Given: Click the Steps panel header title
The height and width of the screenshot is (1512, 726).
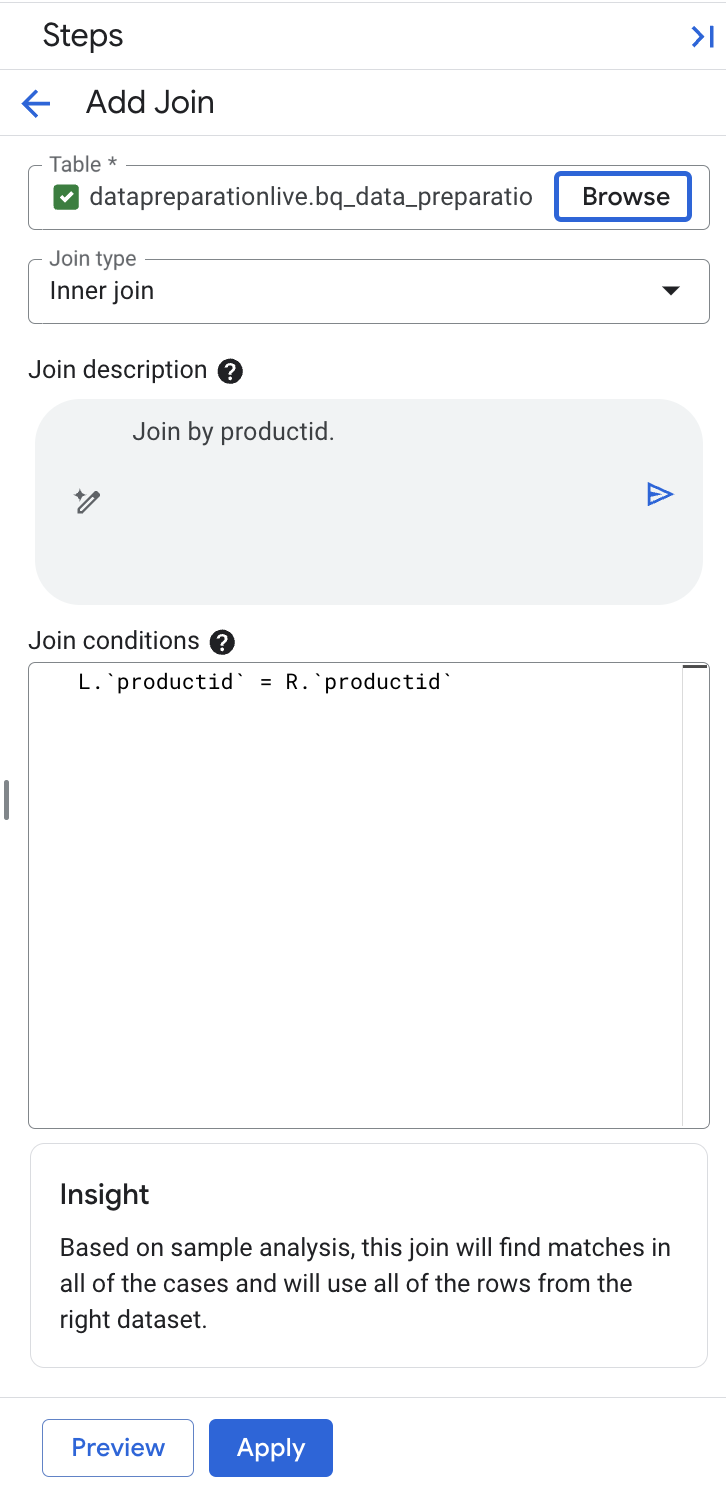Looking at the screenshot, I should [83, 36].
